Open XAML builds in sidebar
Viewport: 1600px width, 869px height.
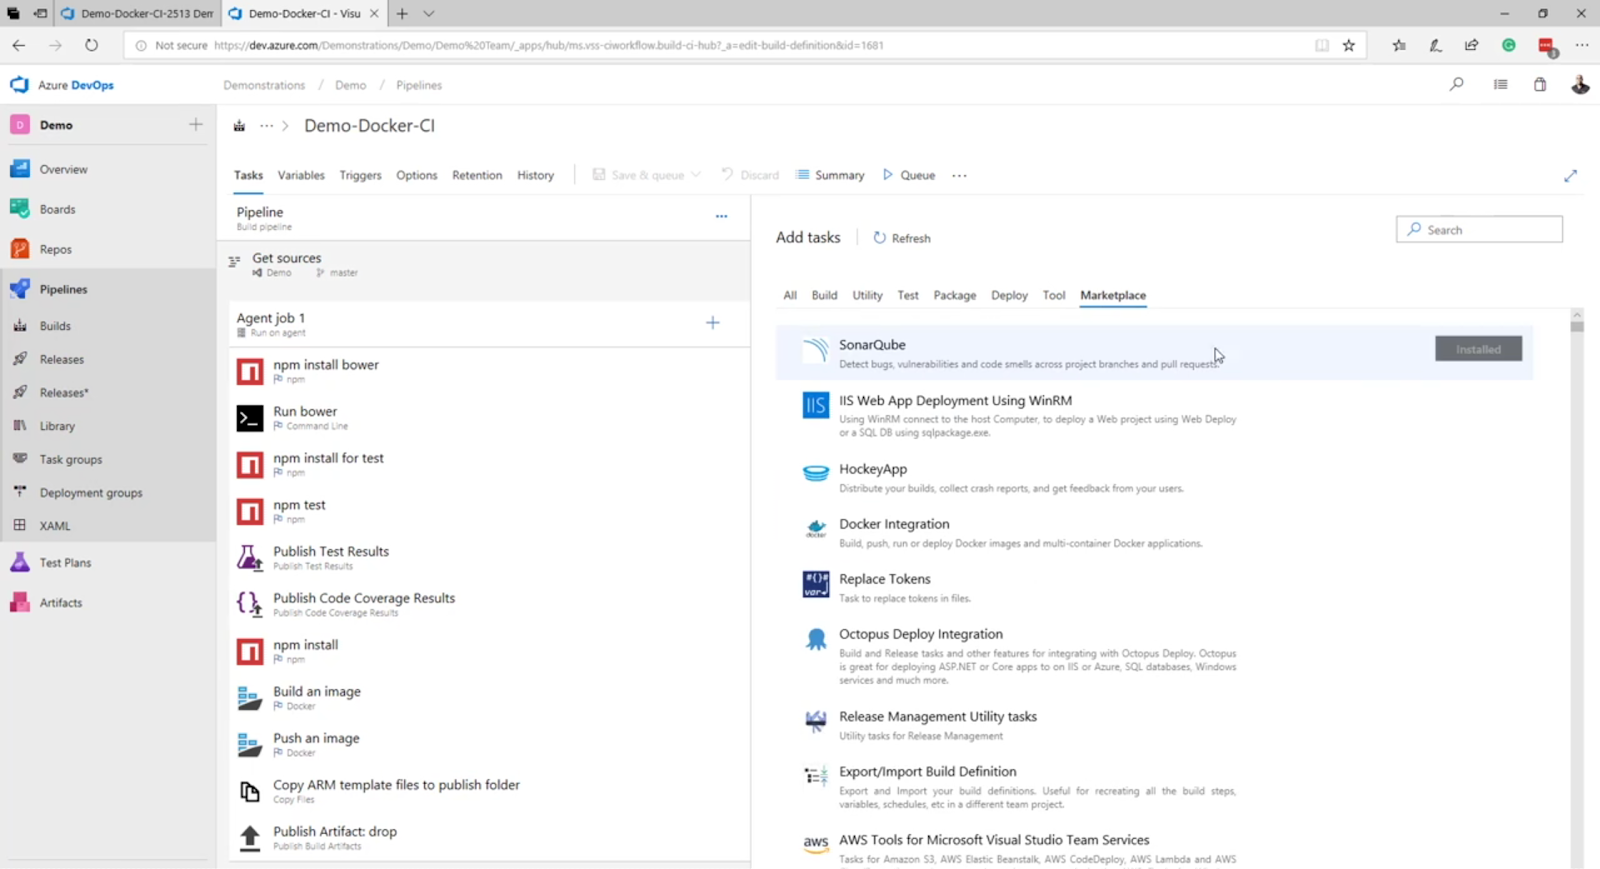pyautogui.click(x=54, y=526)
